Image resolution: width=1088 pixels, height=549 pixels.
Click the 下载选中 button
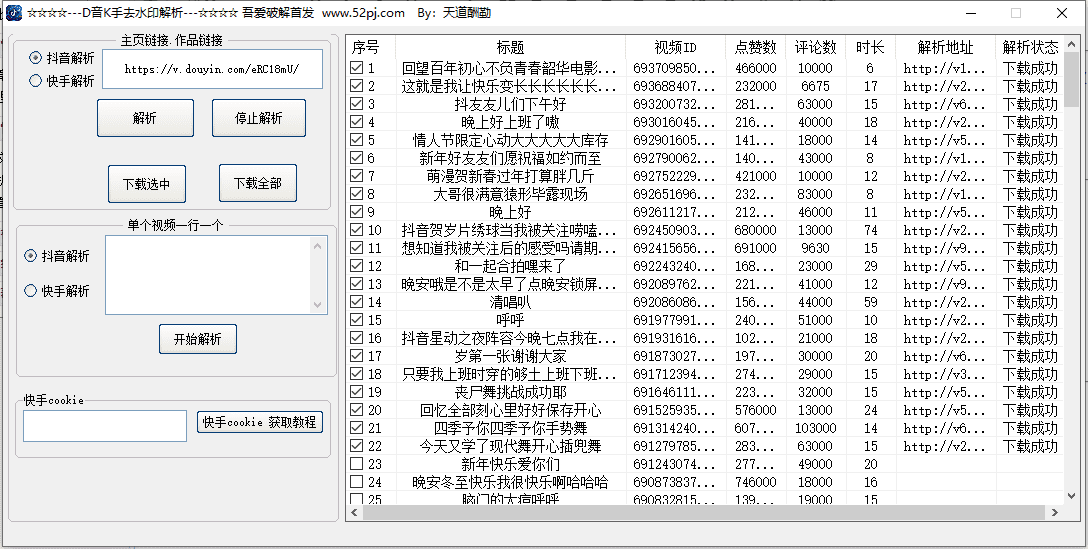(146, 184)
